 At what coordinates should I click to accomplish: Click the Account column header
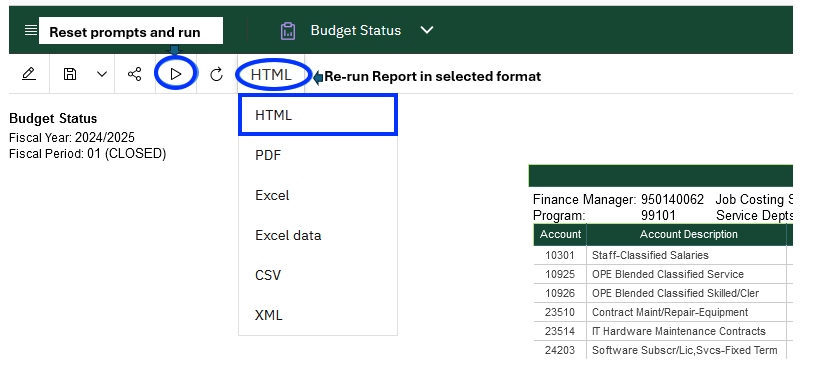click(x=560, y=234)
